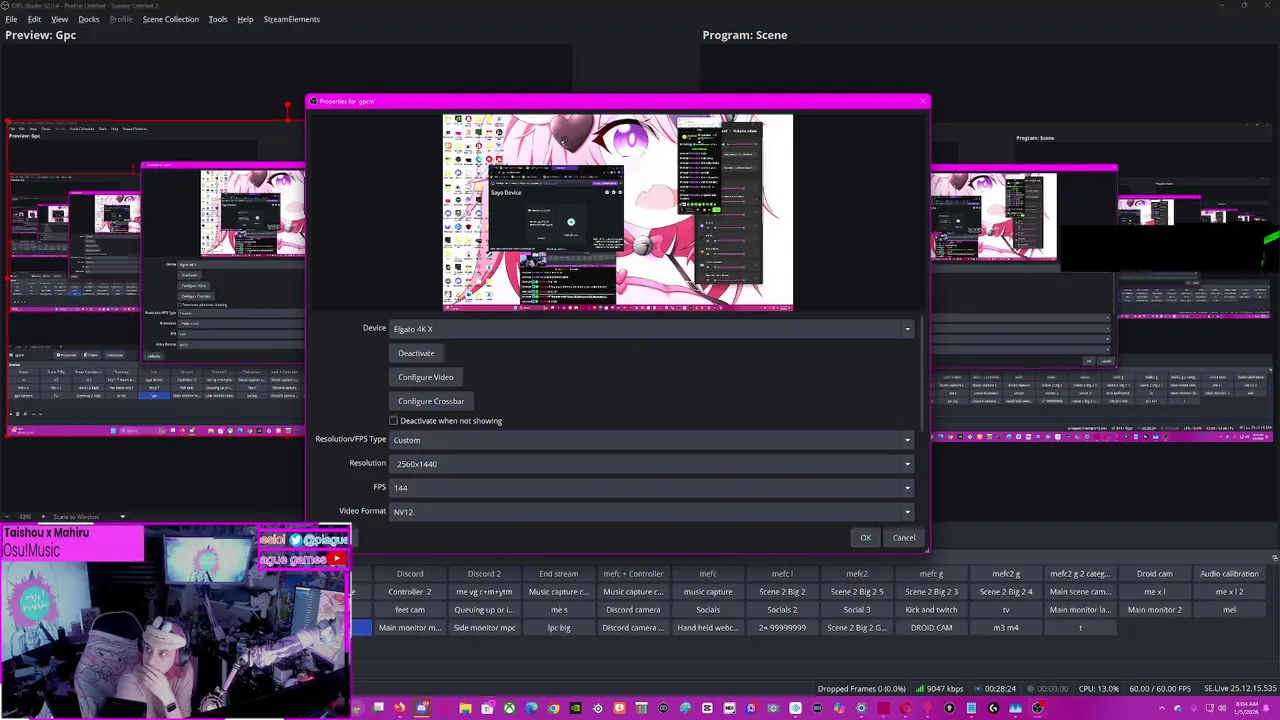The height and width of the screenshot is (720, 1280).
Task: Open Firefox from the taskbar
Action: [x=399, y=709]
